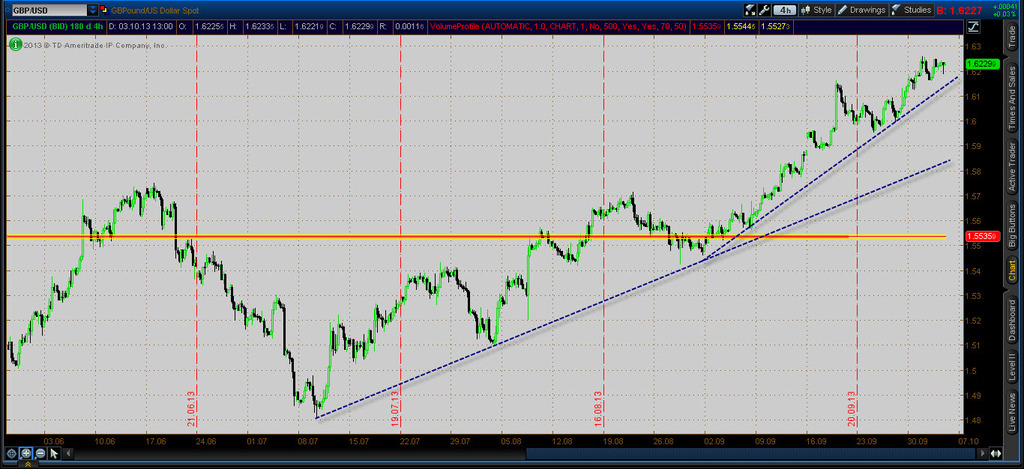This screenshot has width=1024, height=469.
Task: Click the scroll left arrow on time axis
Action: click(x=67, y=453)
